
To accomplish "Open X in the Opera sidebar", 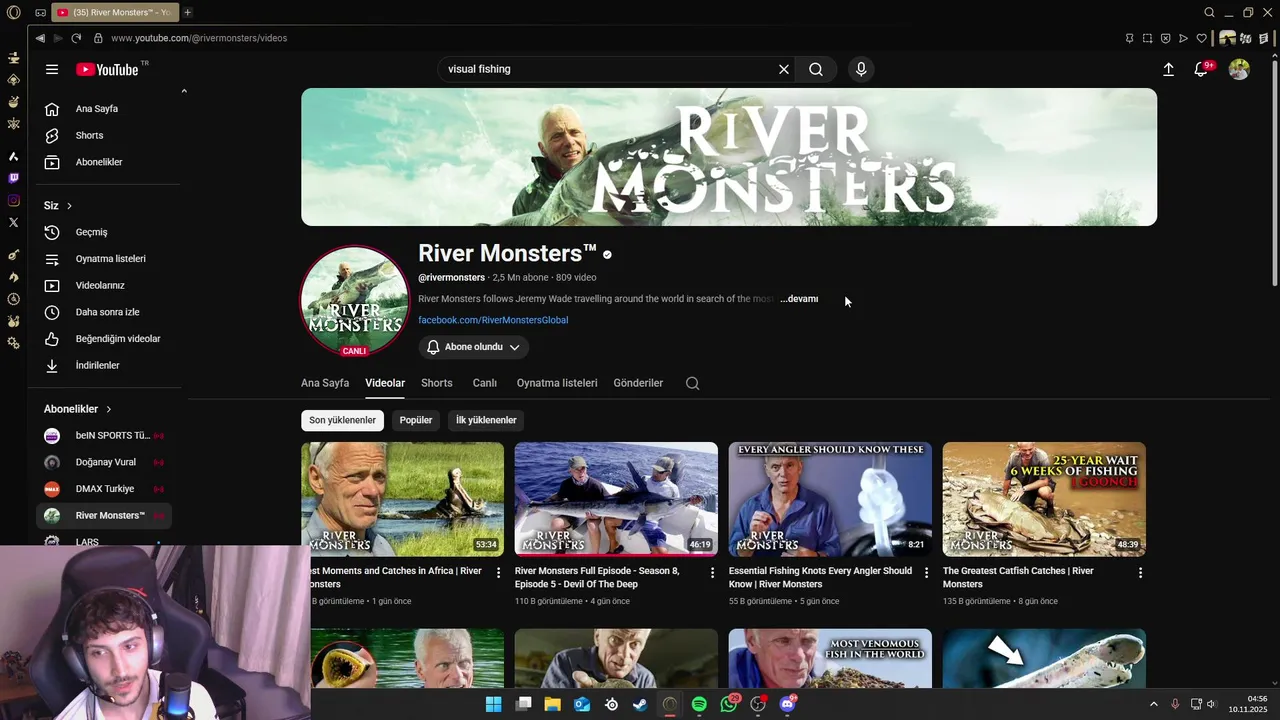I will (14, 222).
